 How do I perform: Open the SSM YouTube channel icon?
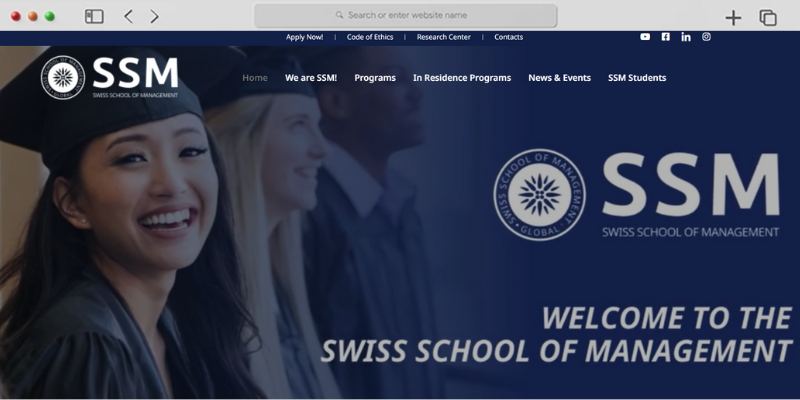click(645, 37)
